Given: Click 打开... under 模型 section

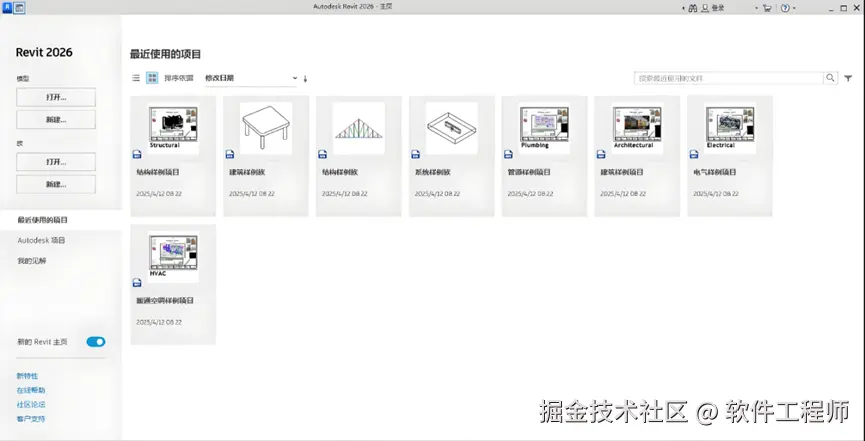Looking at the screenshot, I should click(56, 97).
